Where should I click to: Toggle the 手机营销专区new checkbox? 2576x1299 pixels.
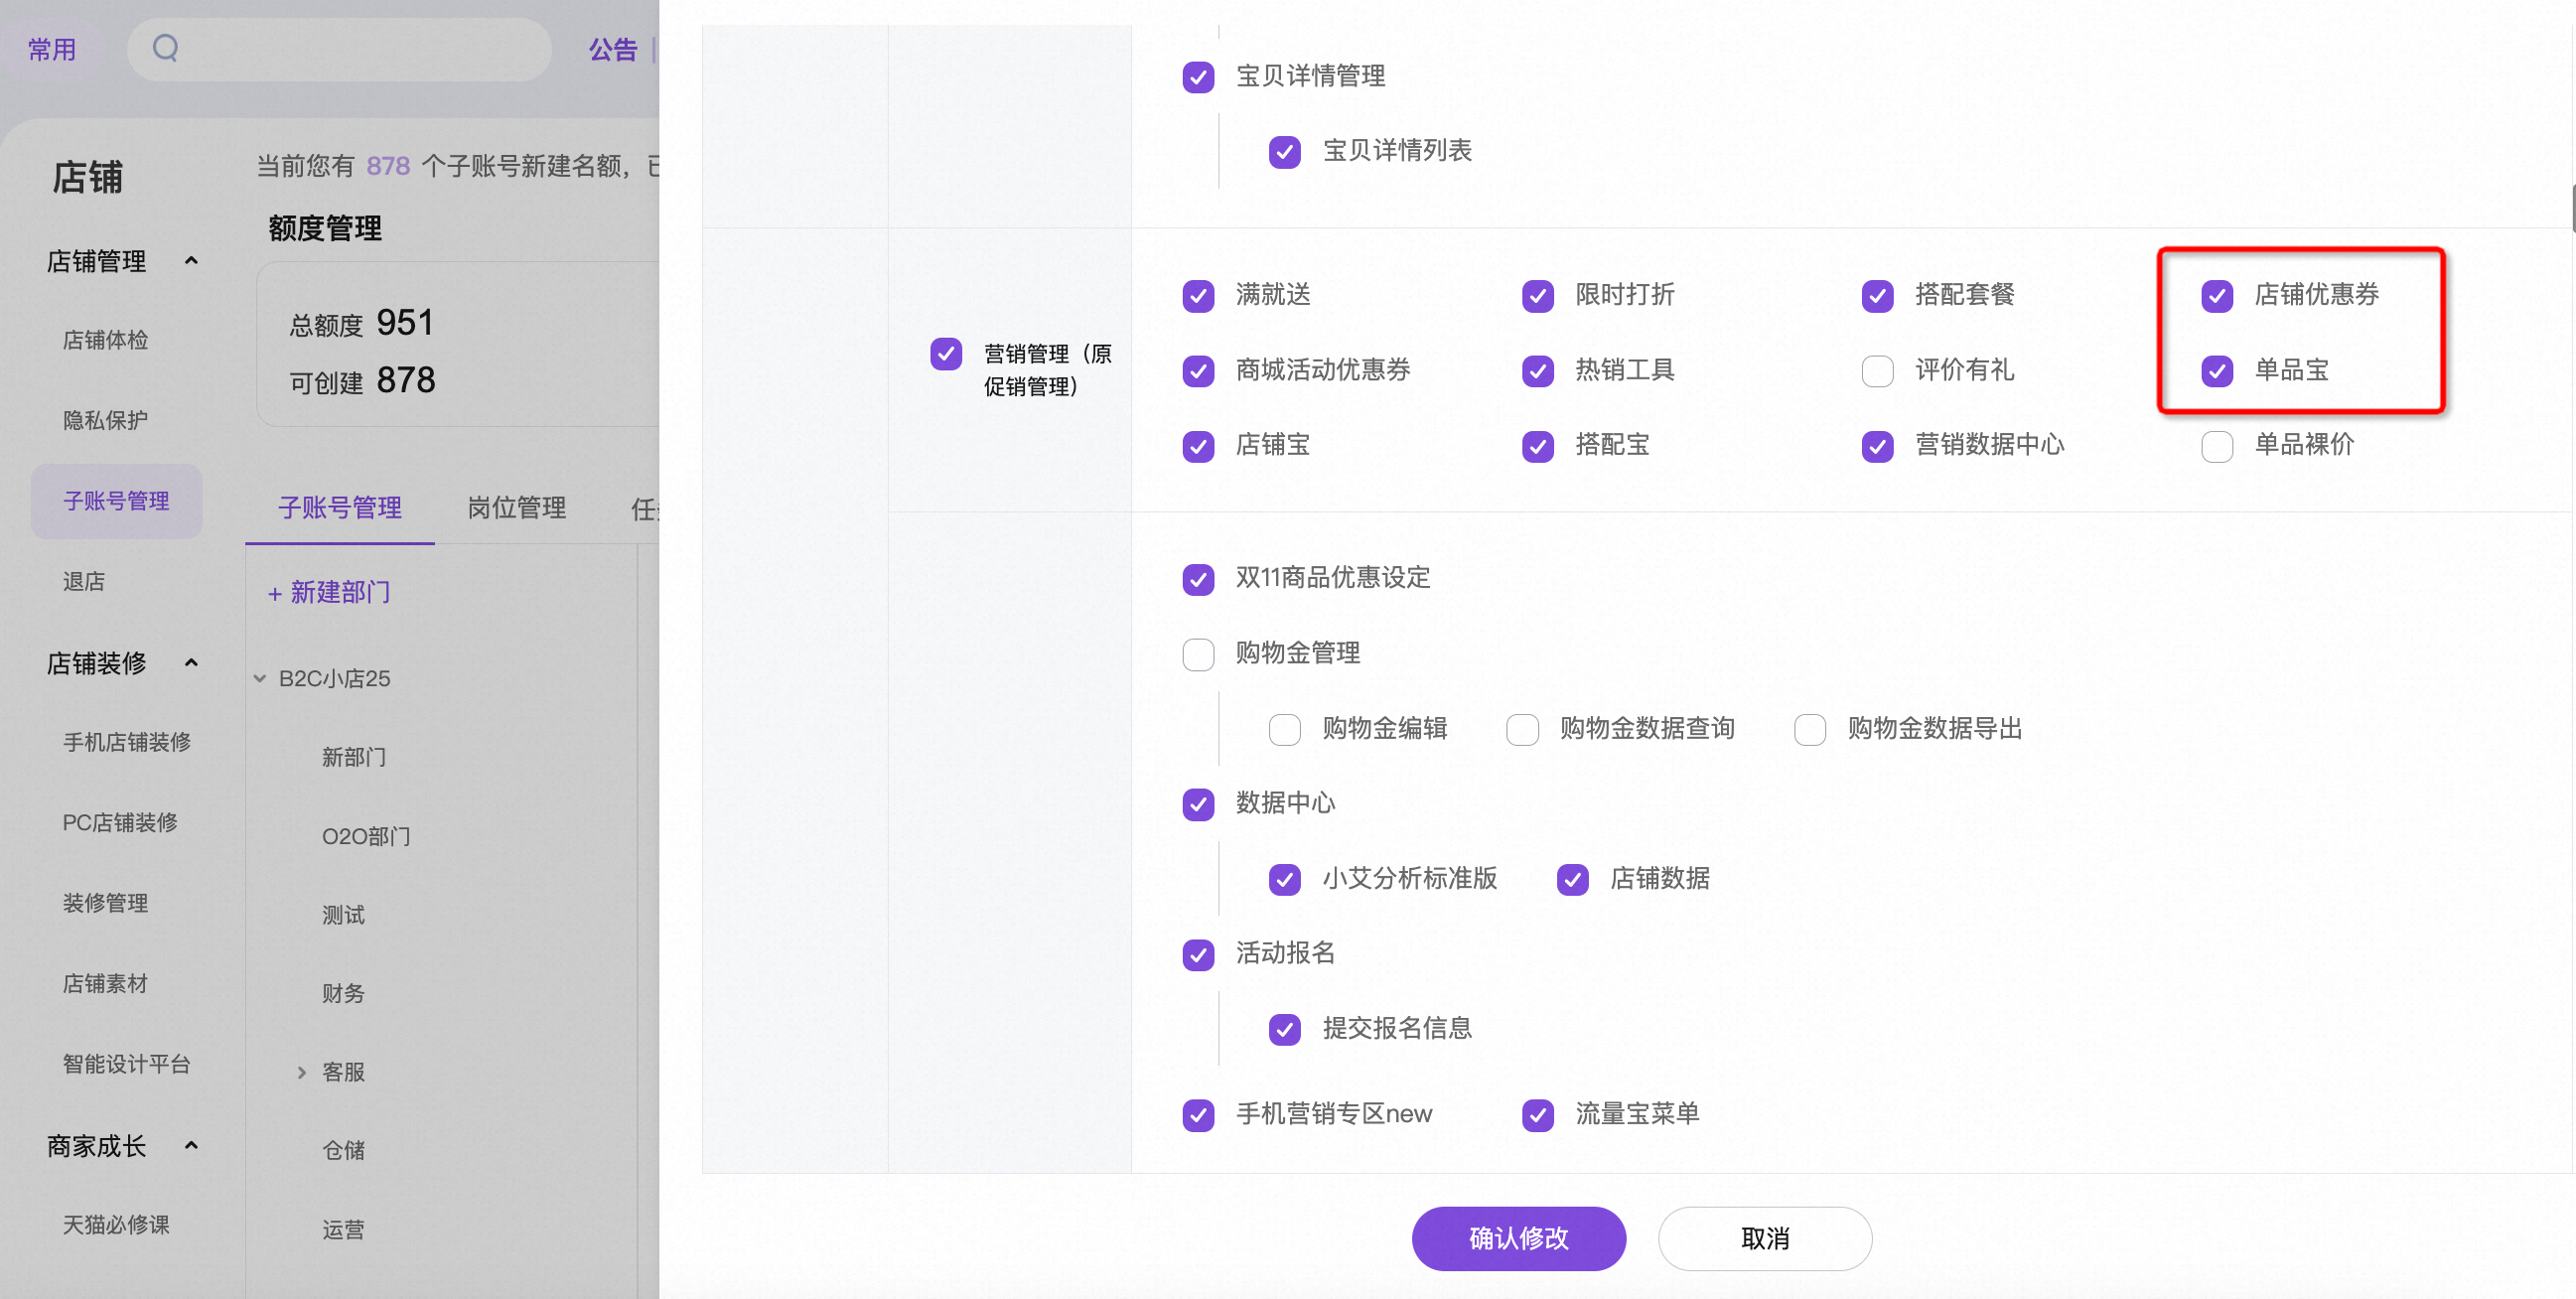(x=1198, y=1115)
